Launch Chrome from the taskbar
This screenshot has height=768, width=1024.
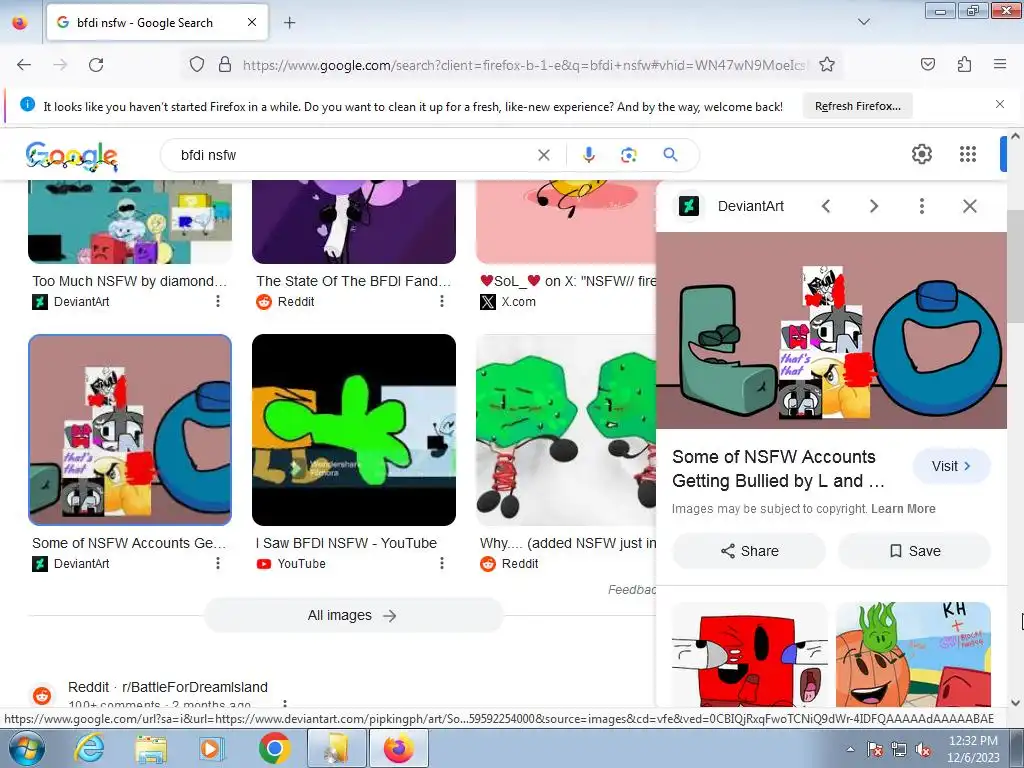click(x=274, y=748)
